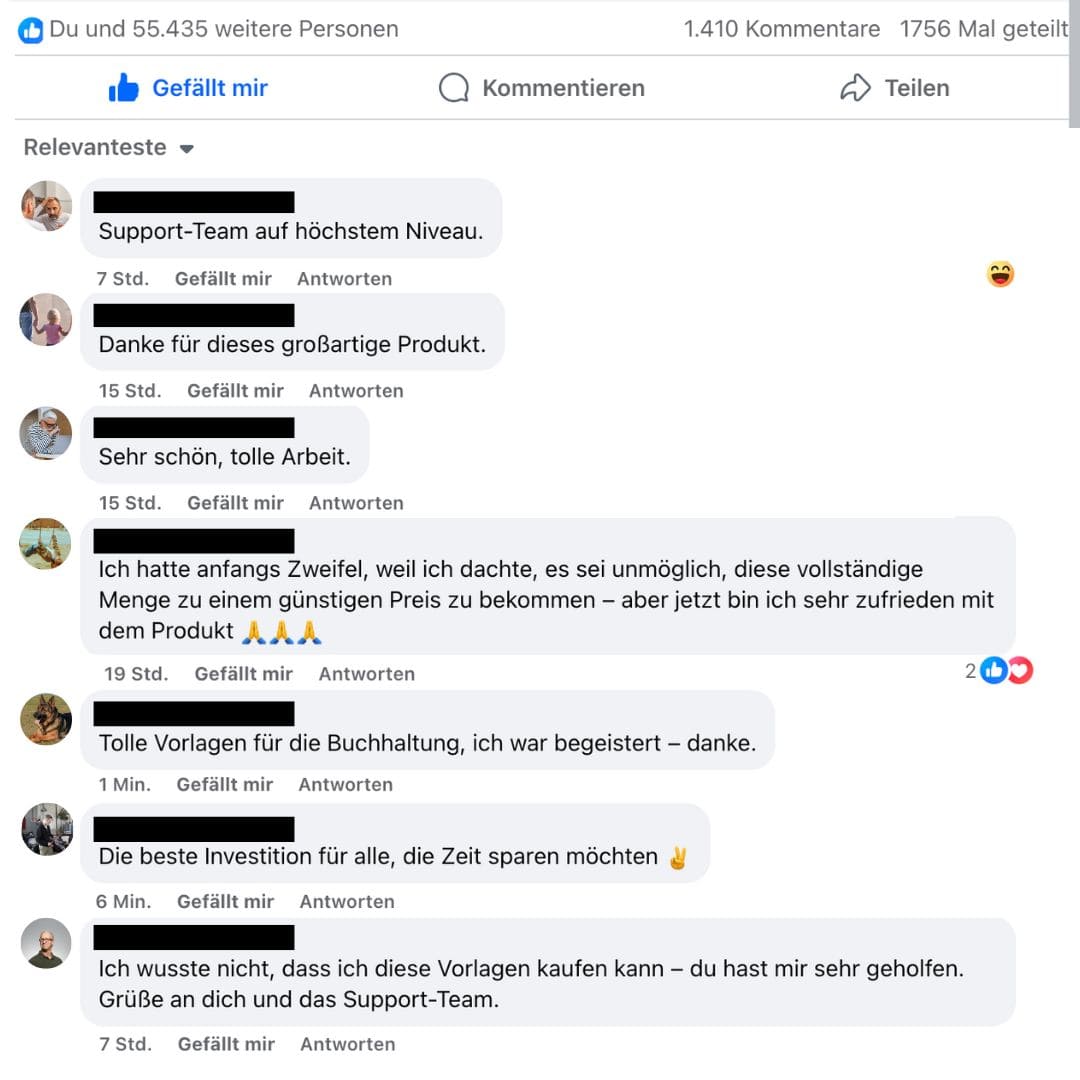Open the Relevanteste comment sort dropdown

point(109,147)
